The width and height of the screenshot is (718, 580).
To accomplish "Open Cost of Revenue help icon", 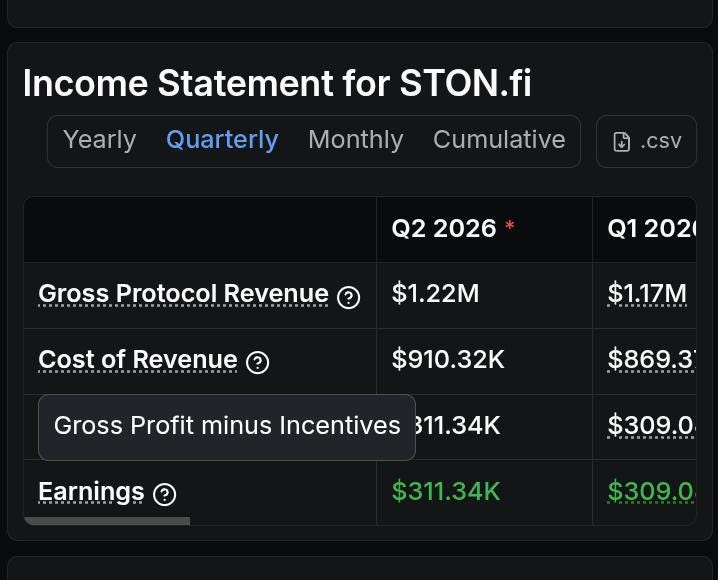I will point(257,363).
